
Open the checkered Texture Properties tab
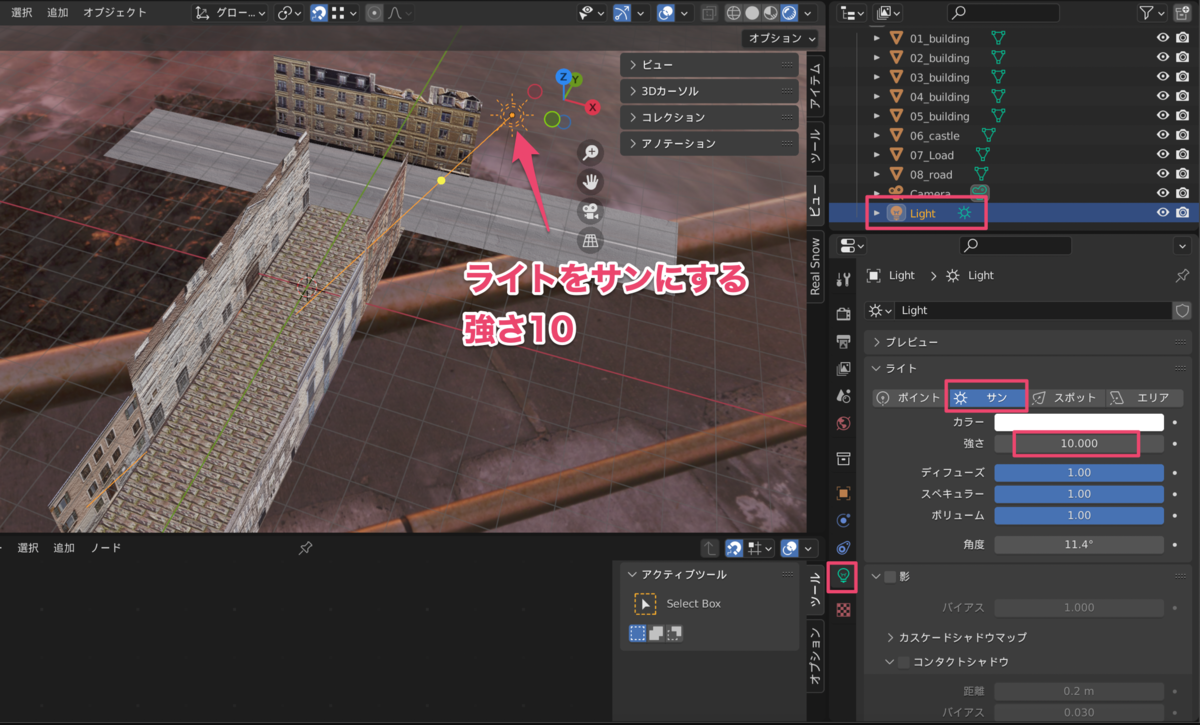click(843, 608)
